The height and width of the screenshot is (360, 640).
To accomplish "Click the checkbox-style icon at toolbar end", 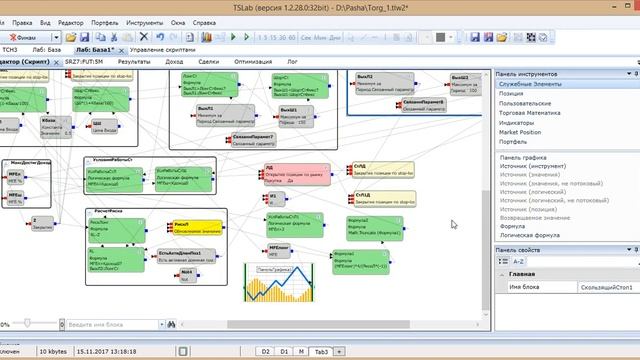I will 543,38.
